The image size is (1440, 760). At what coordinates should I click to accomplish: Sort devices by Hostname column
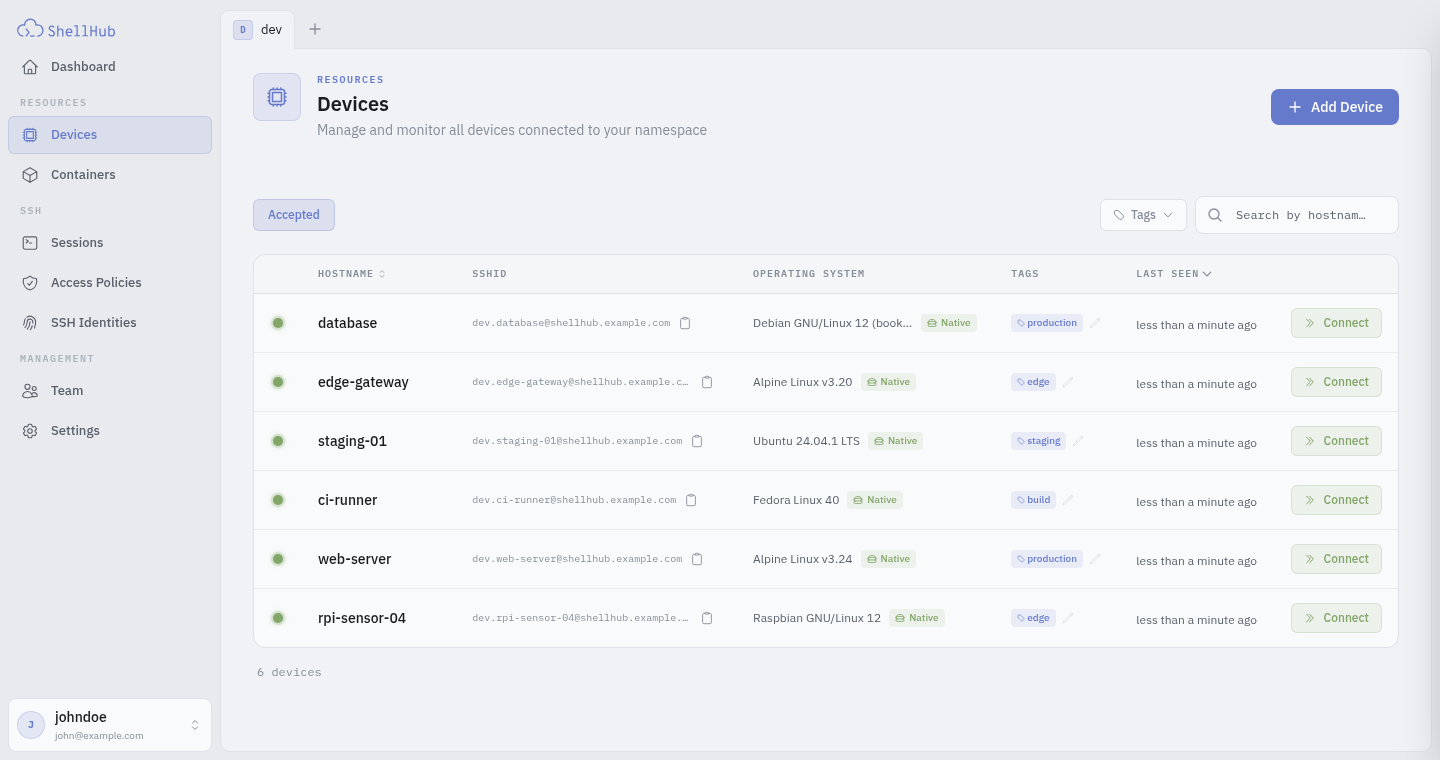click(x=351, y=274)
